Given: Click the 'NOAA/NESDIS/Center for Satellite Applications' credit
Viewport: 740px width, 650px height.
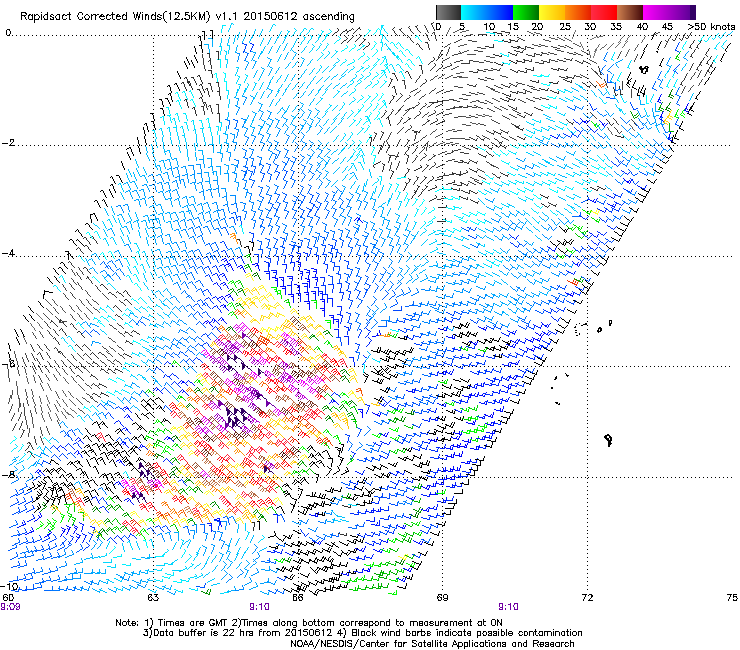Looking at the screenshot, I should [432, 644].
